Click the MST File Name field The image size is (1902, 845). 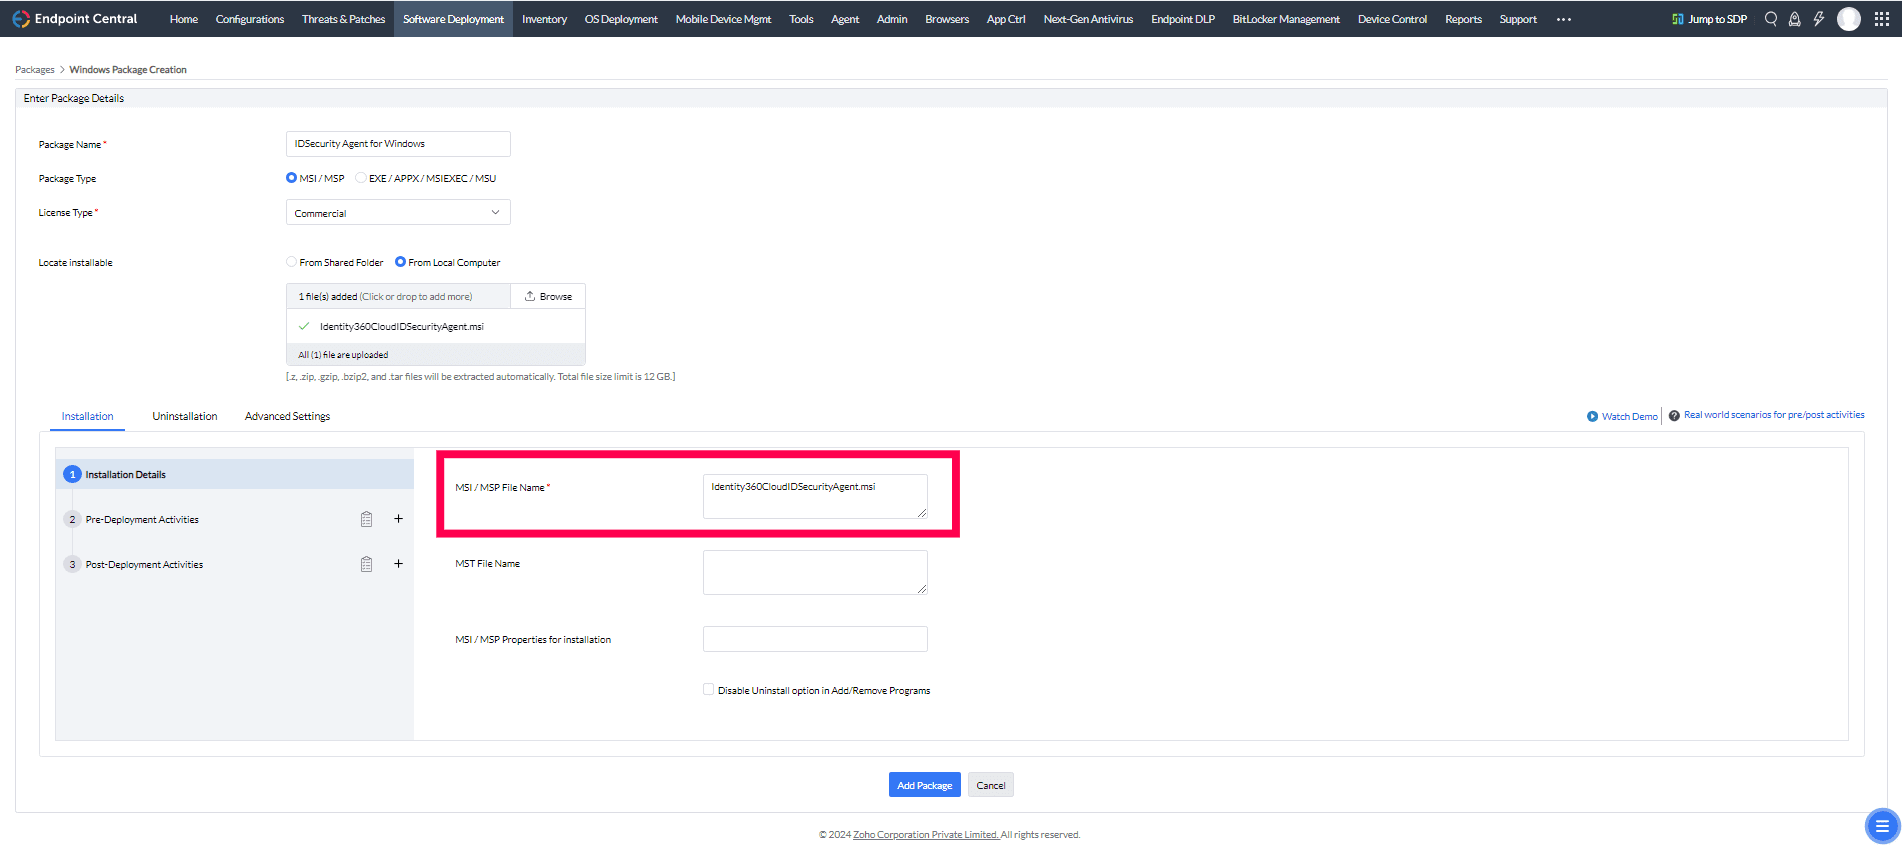tap(815, 572)
